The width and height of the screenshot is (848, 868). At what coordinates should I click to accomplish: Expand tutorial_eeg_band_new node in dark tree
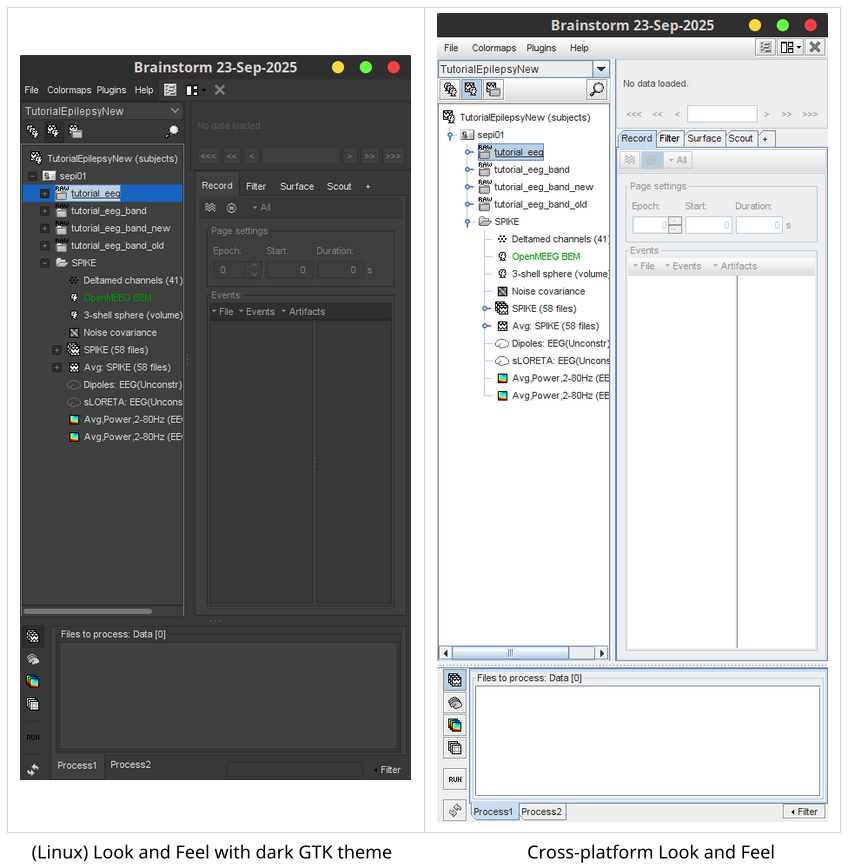[x=44, y=229]
